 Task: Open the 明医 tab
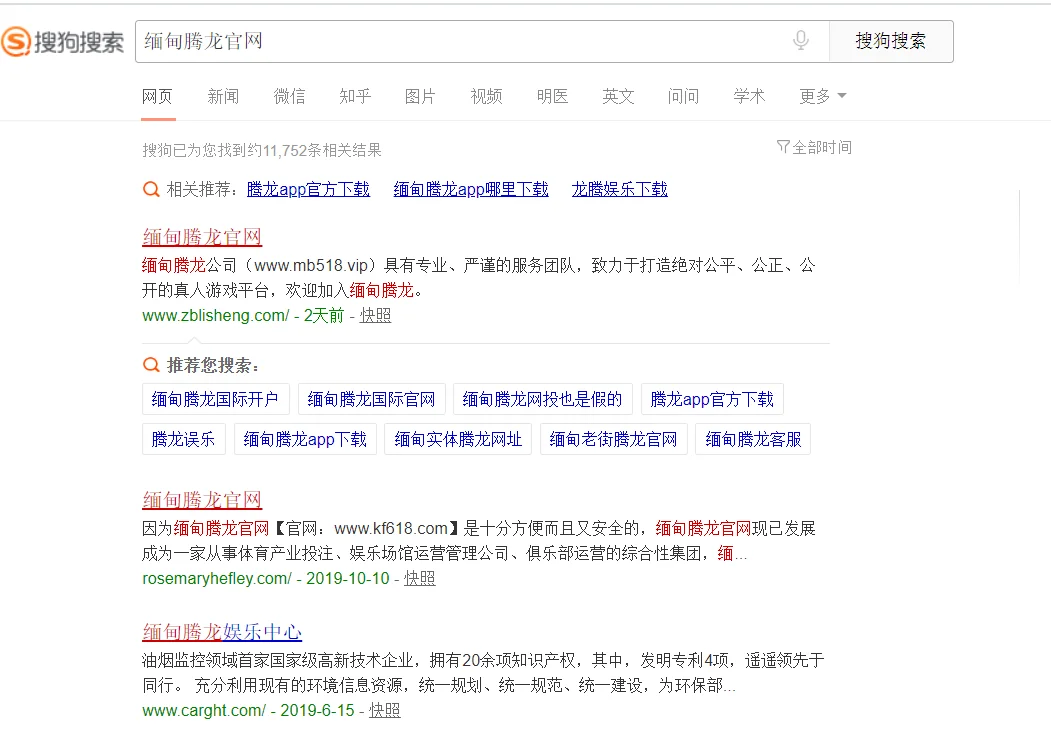pyautogui.click(x=552, y=97)
